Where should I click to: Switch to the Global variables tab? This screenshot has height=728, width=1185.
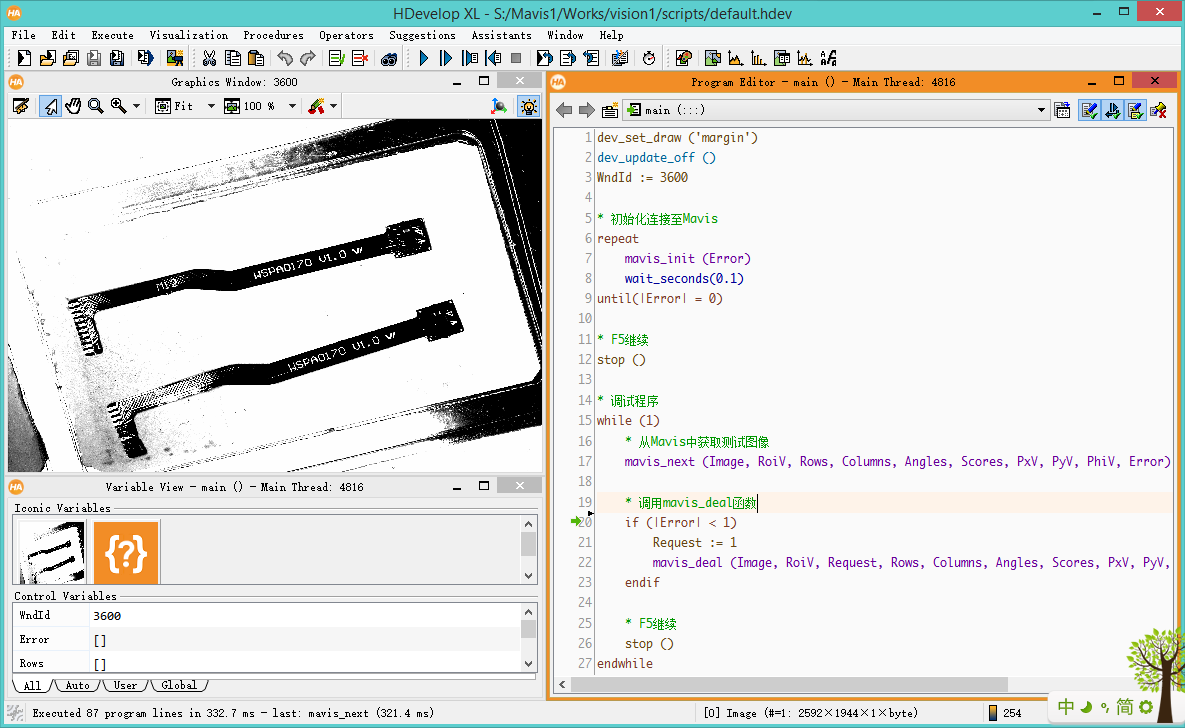click(x=179, y=686)
